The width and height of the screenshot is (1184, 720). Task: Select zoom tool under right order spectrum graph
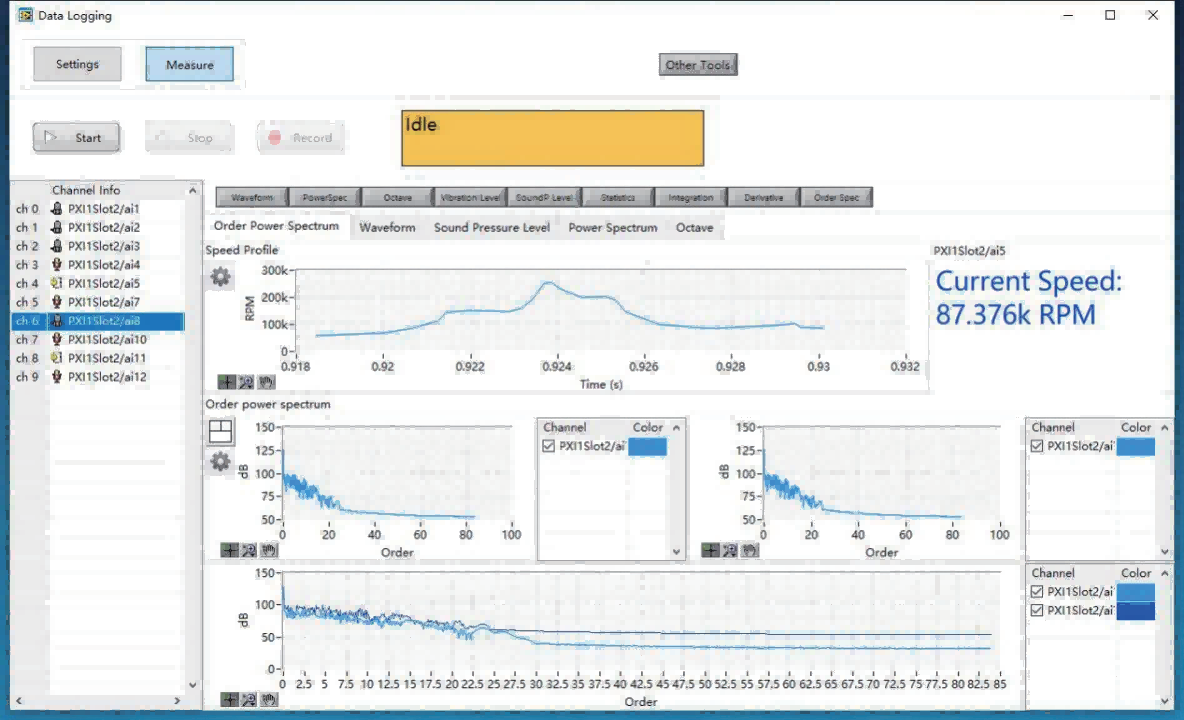click(729, 550)
